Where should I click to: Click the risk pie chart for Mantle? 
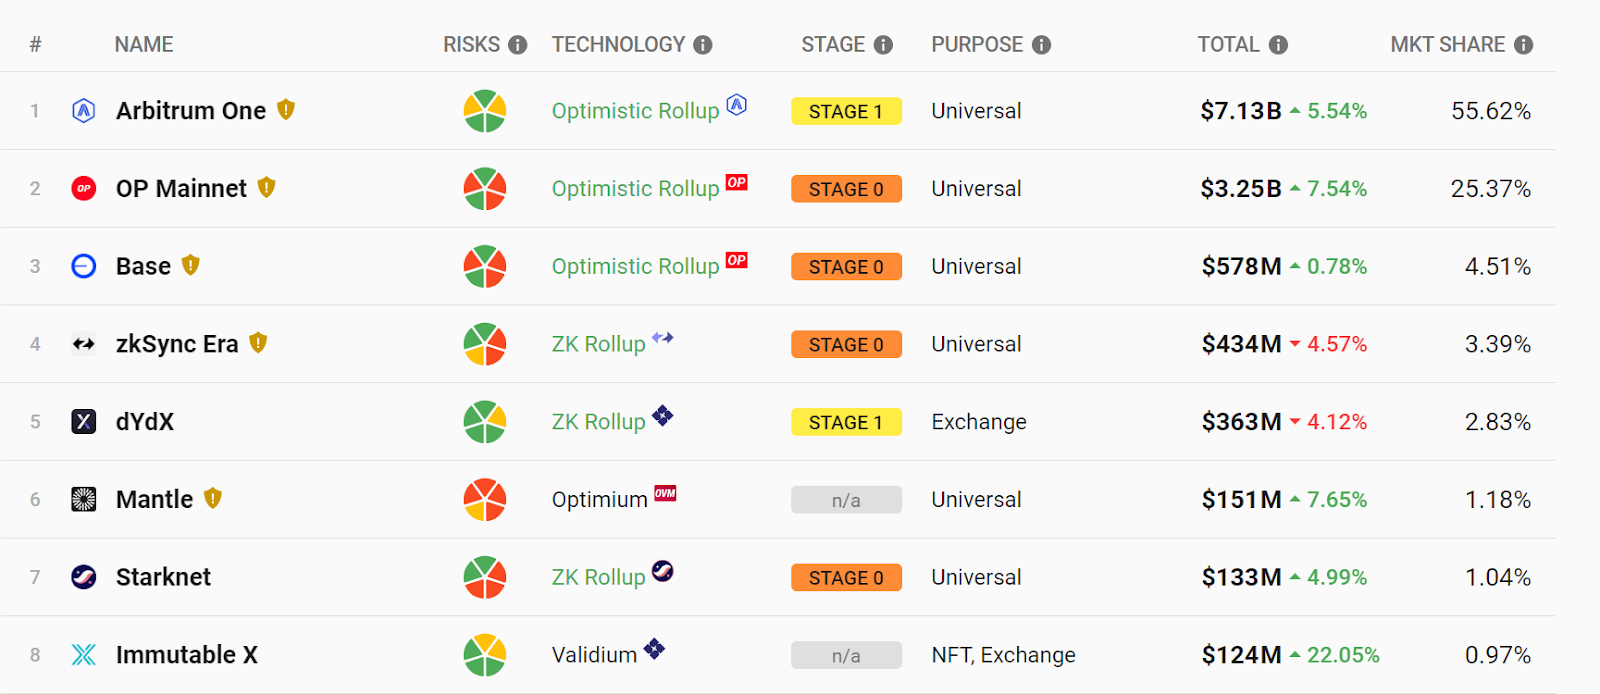click(485, 500)
